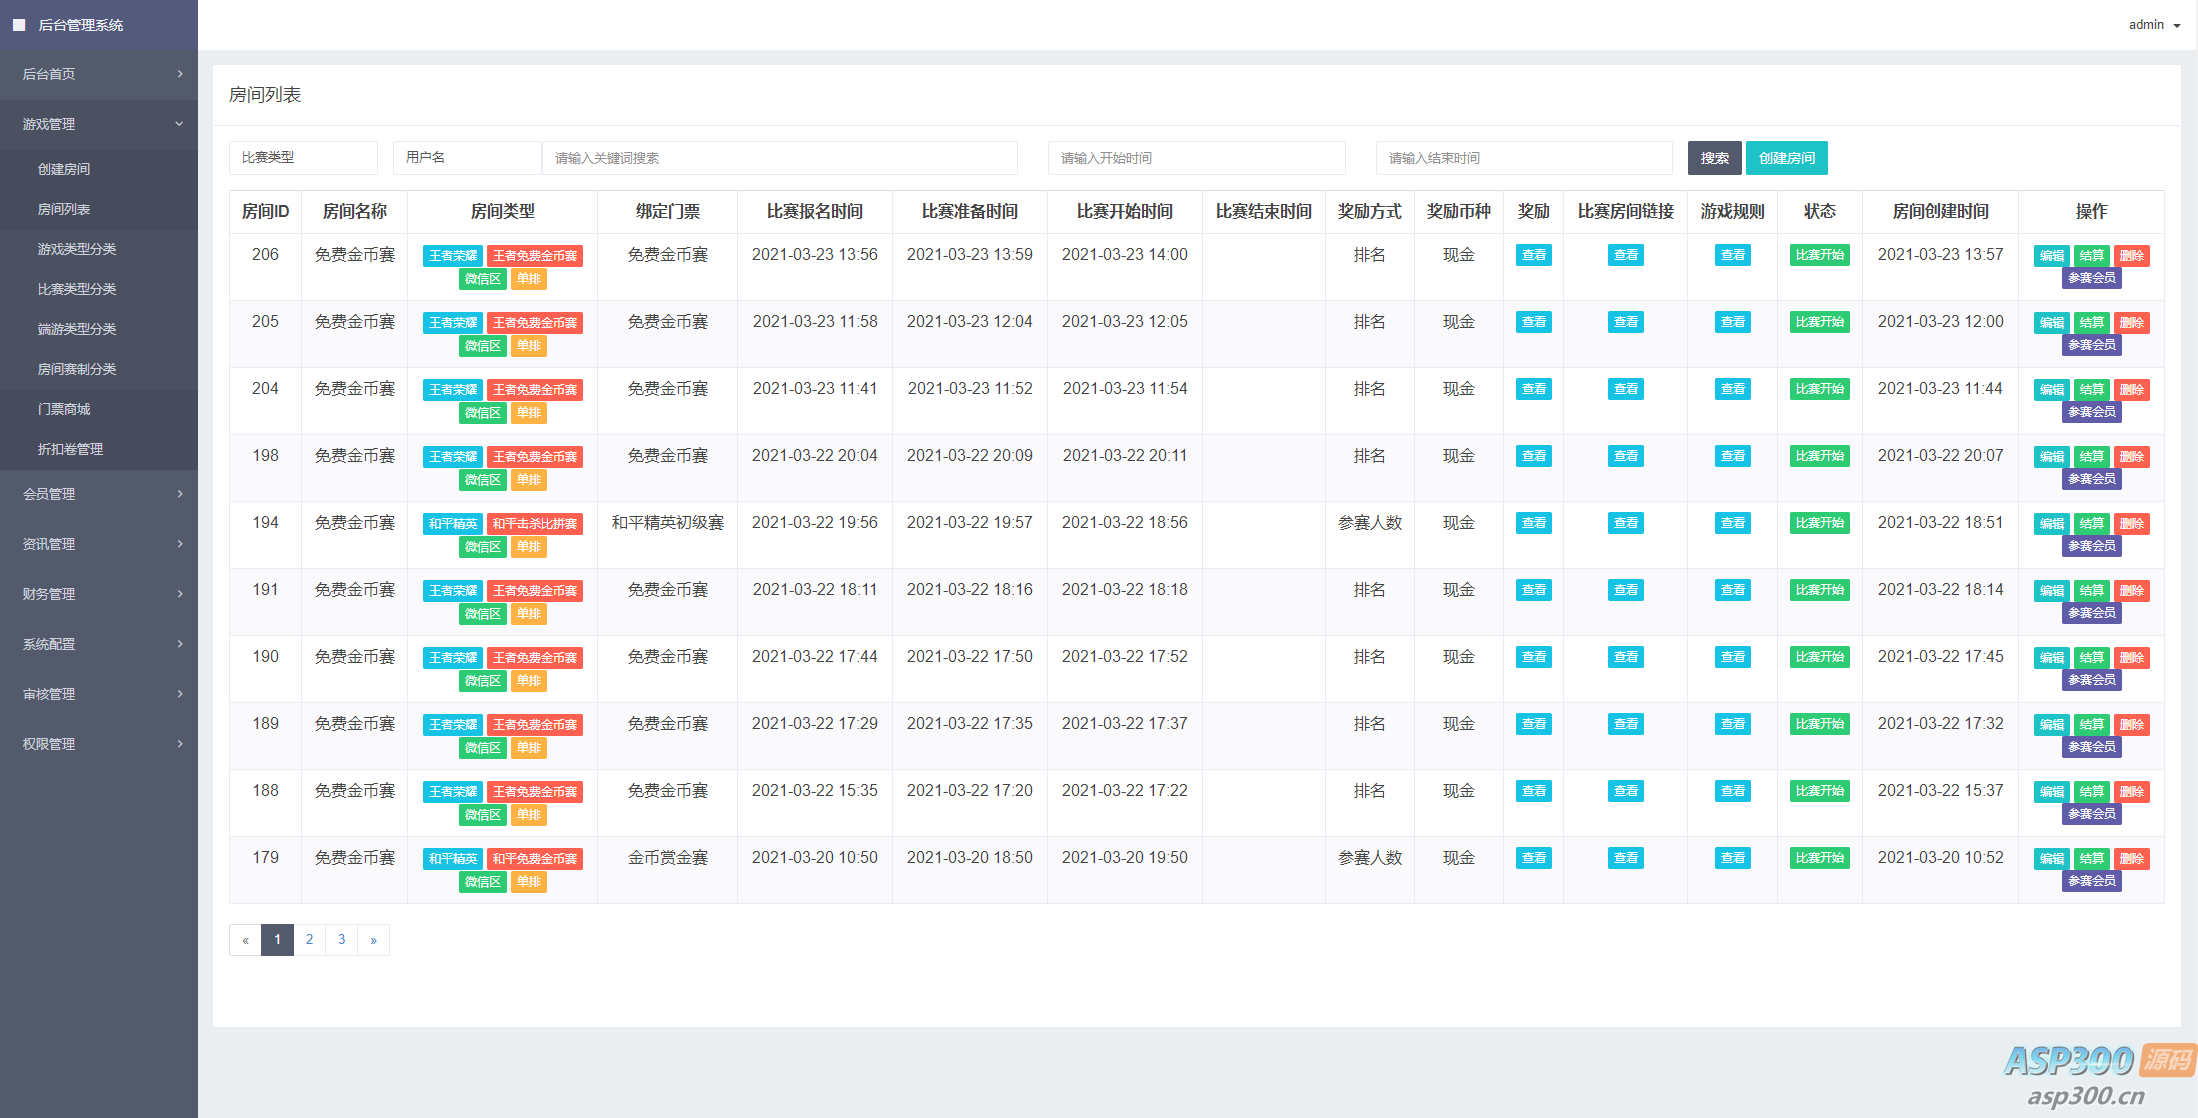Go to pagination page 2

(309, 939)
